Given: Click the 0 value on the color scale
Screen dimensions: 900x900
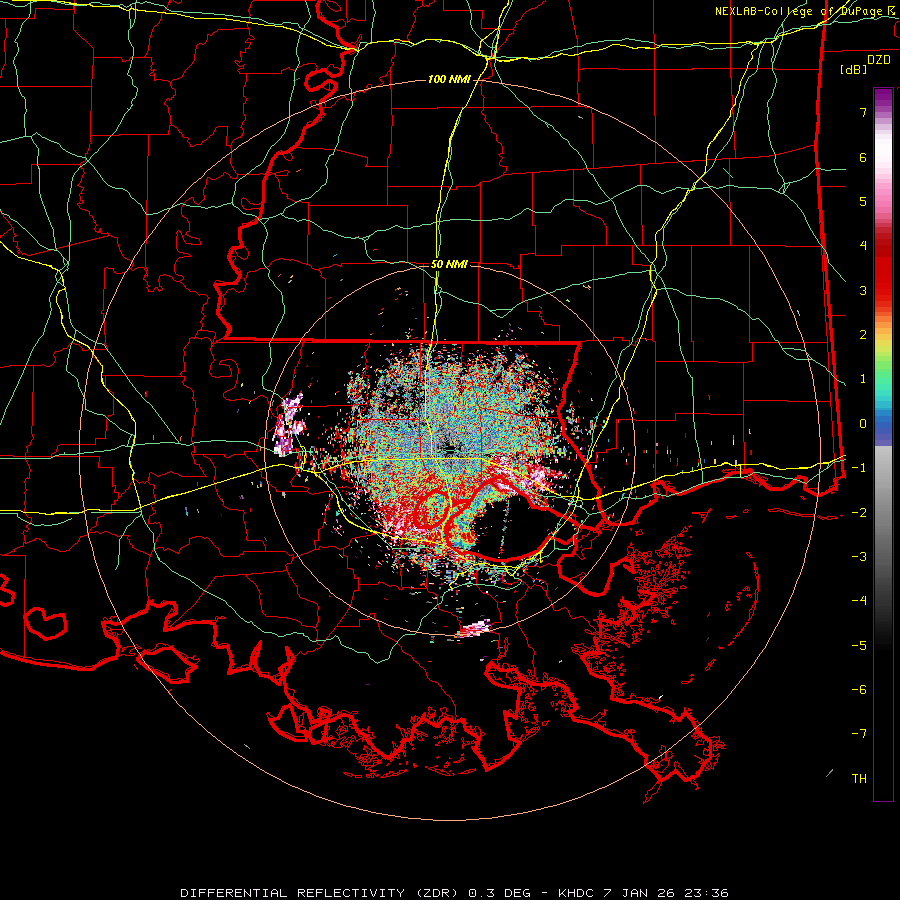Looking at the screenshot, I should [x=863, y=424].
